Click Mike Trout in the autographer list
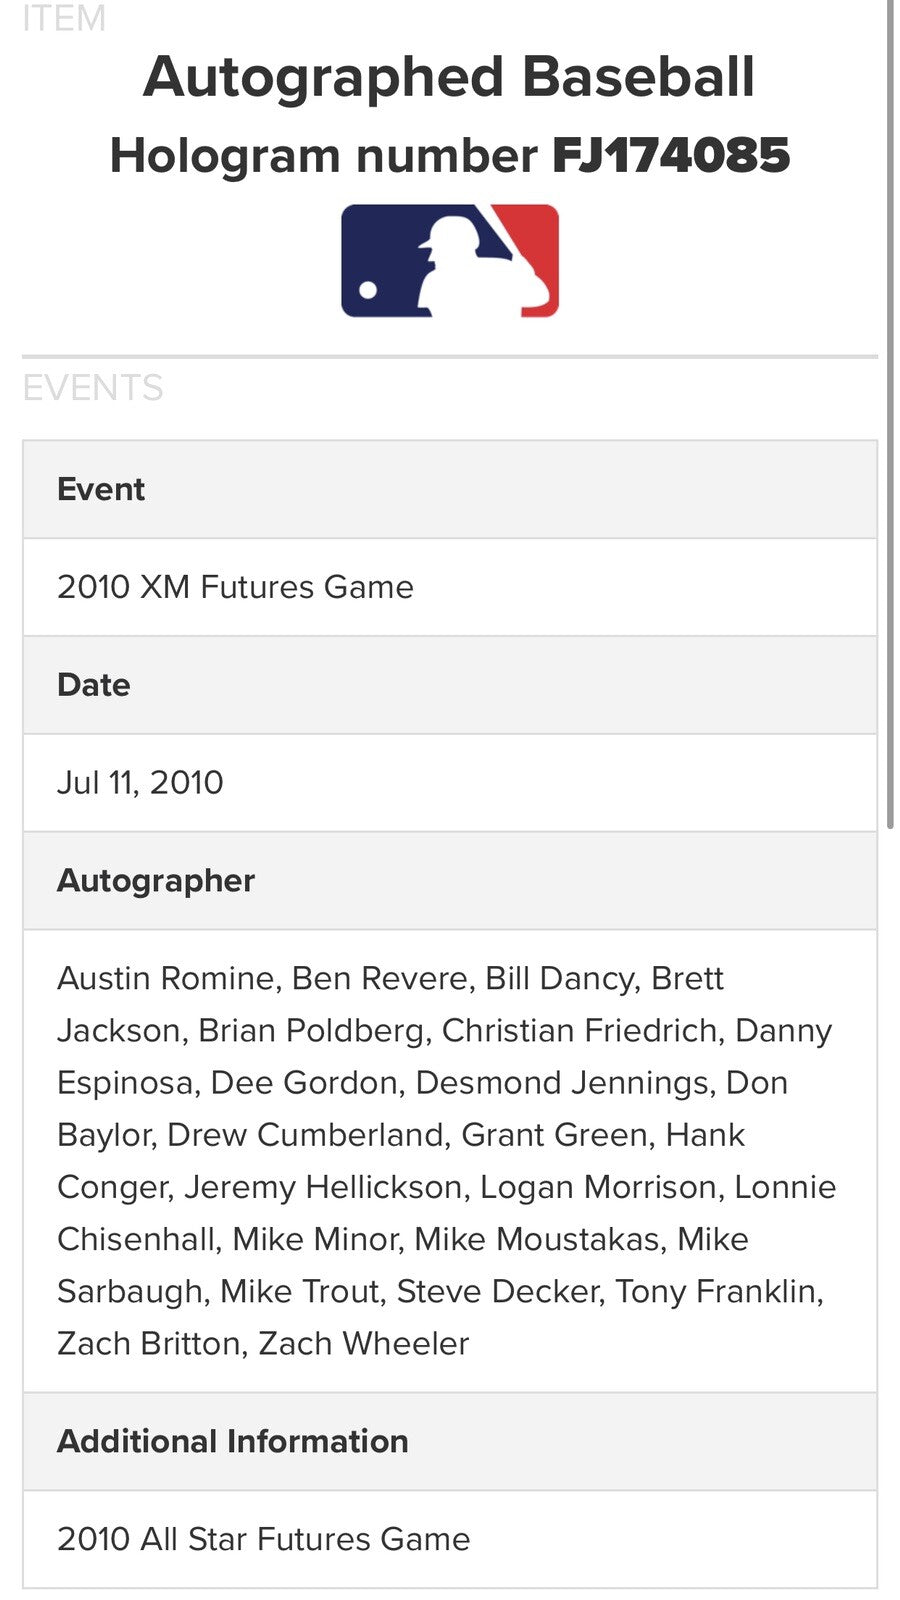Viewport: 900px width, 1600px height. click(300, 1291)
